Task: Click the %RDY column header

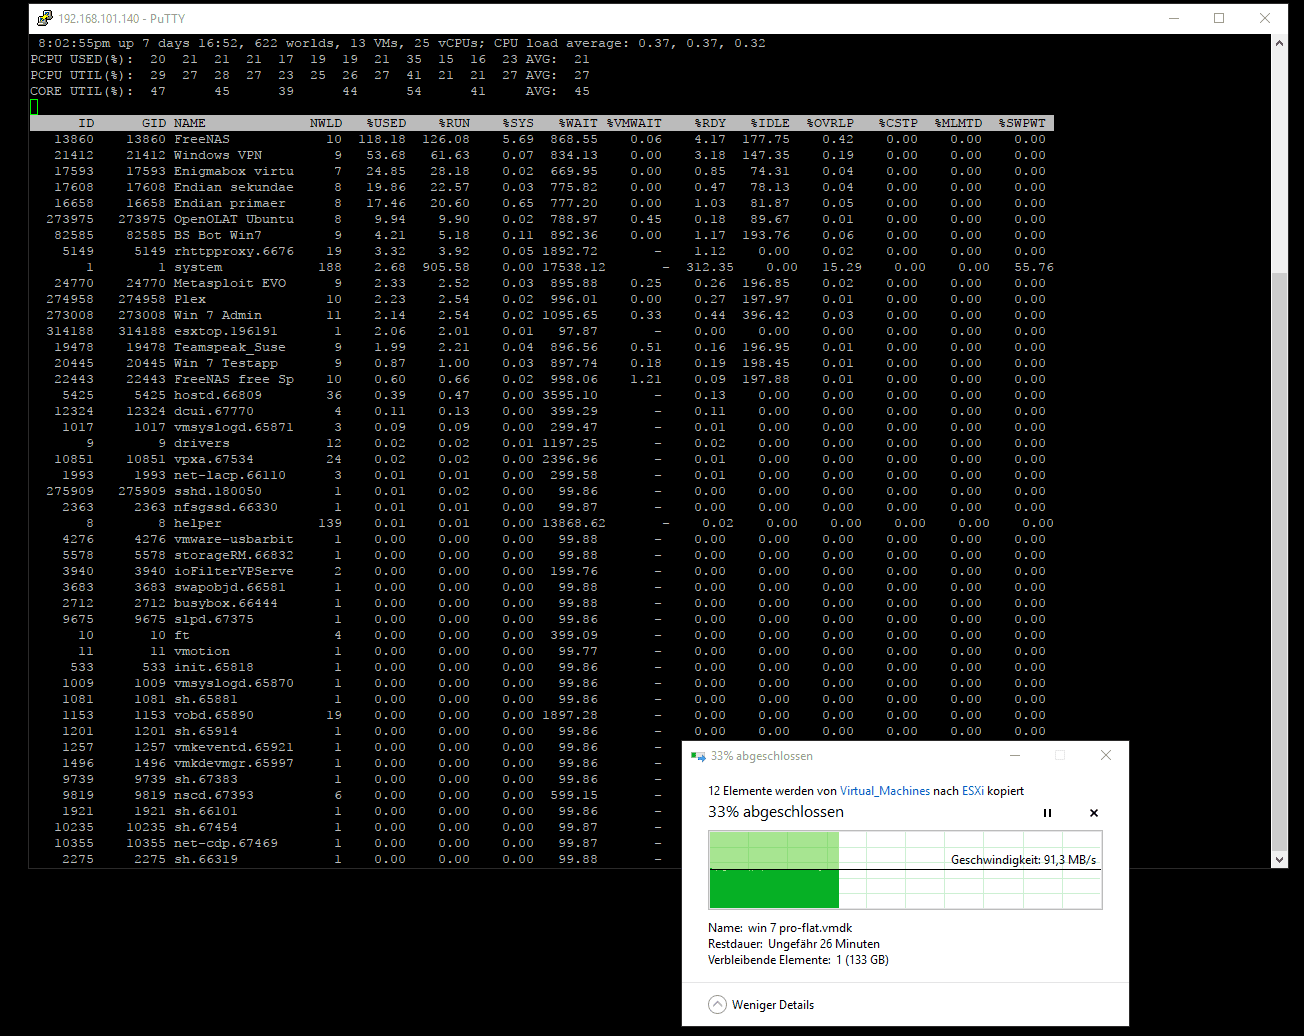Action: coord(710,123)
